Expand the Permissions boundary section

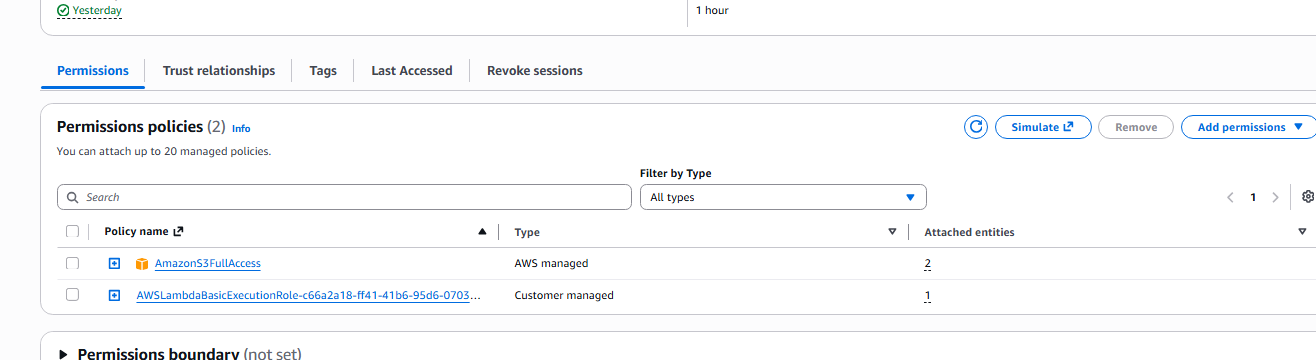tap(64, 354)
